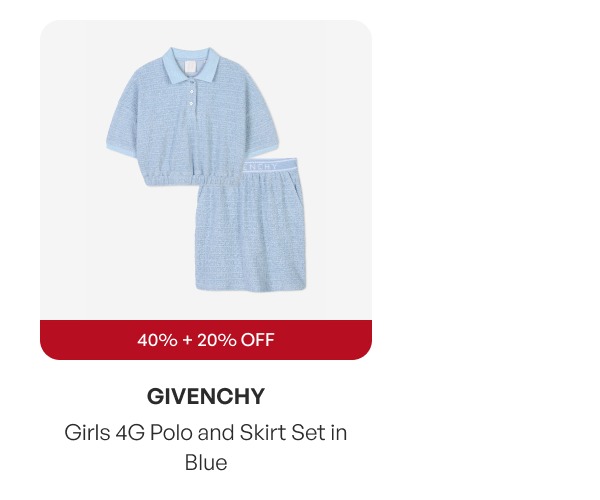Open the Givenchy polo and skirt product image
Image resolution: width=600 pixels, height=500 pixels.
(206, 170)
